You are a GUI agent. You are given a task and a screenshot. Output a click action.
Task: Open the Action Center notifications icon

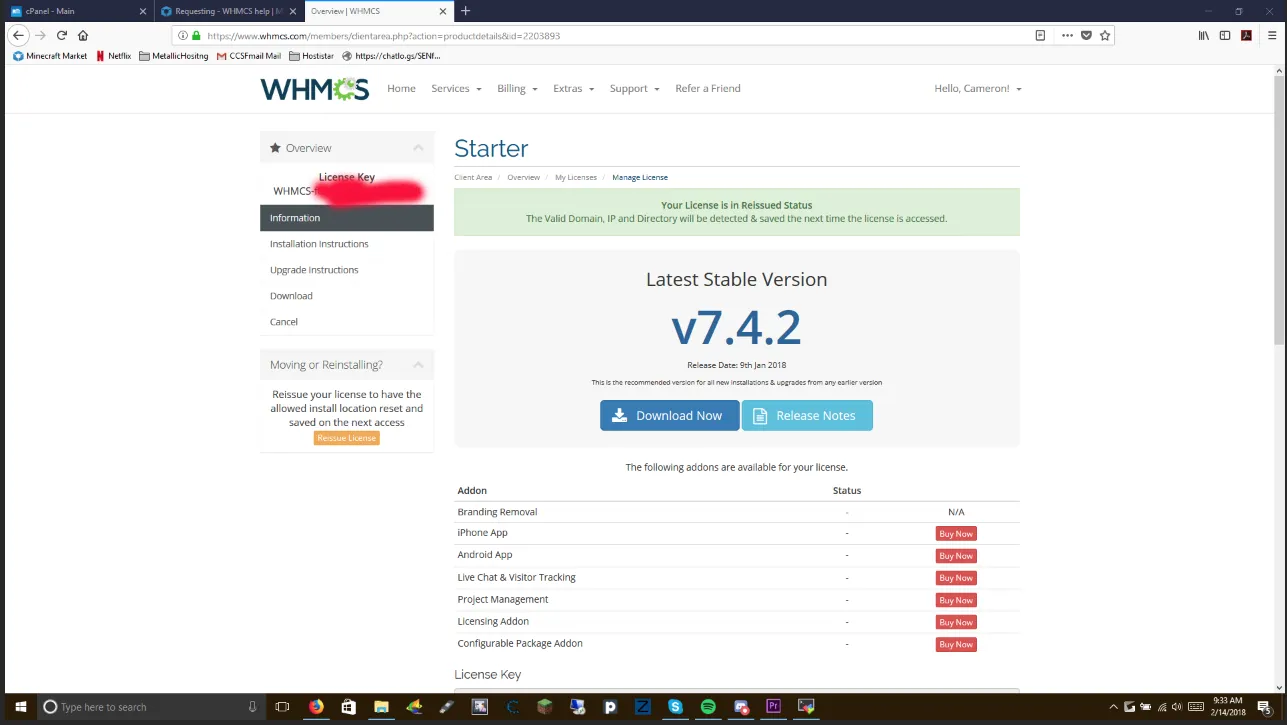(1263, 707)
